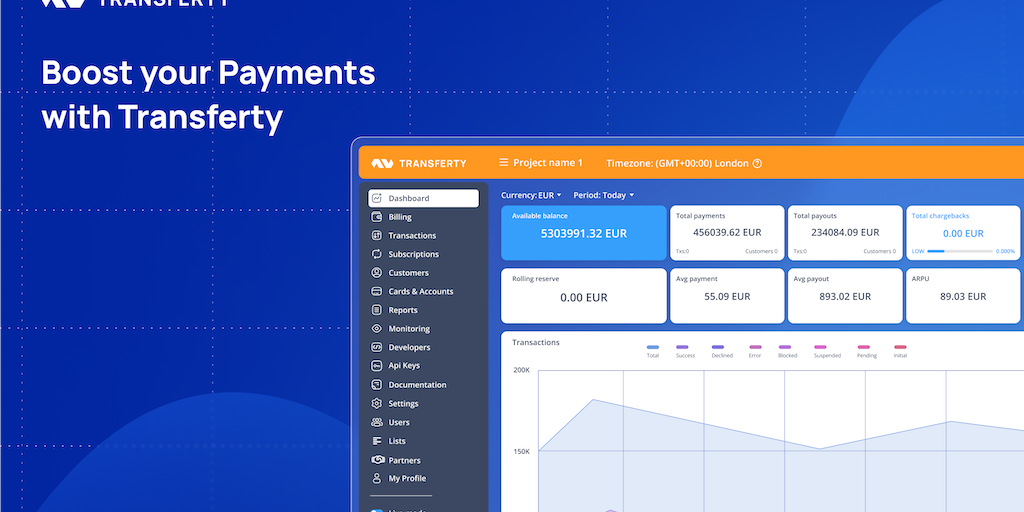This screenshot has height=512, width=1024.
Task: Select the Total payments card
Action: [x=727, y=233]
